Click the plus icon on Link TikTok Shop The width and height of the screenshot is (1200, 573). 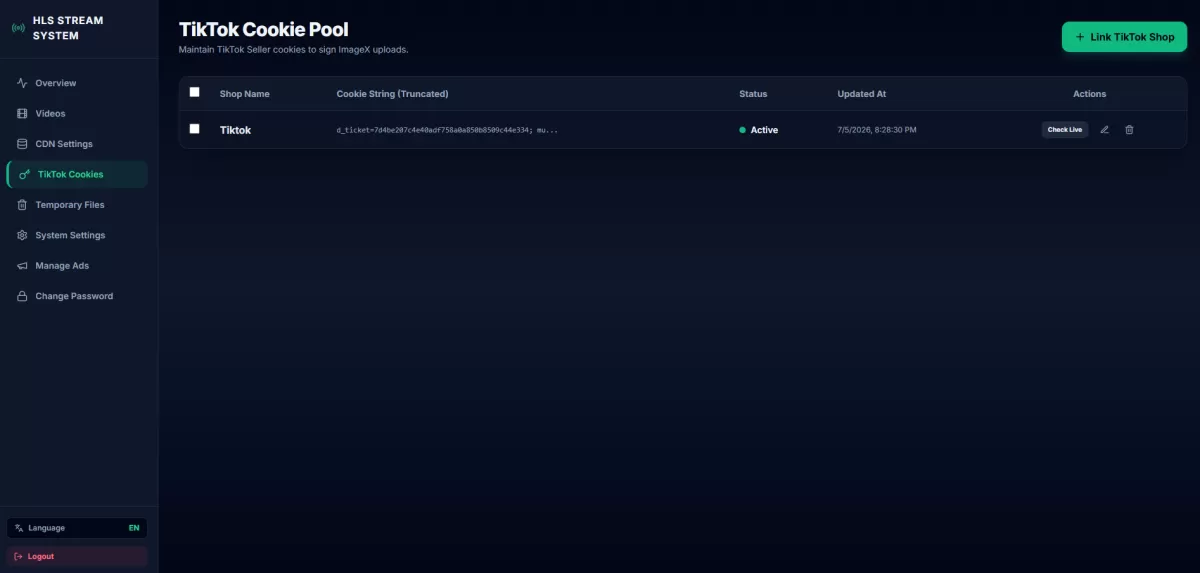1079,37
